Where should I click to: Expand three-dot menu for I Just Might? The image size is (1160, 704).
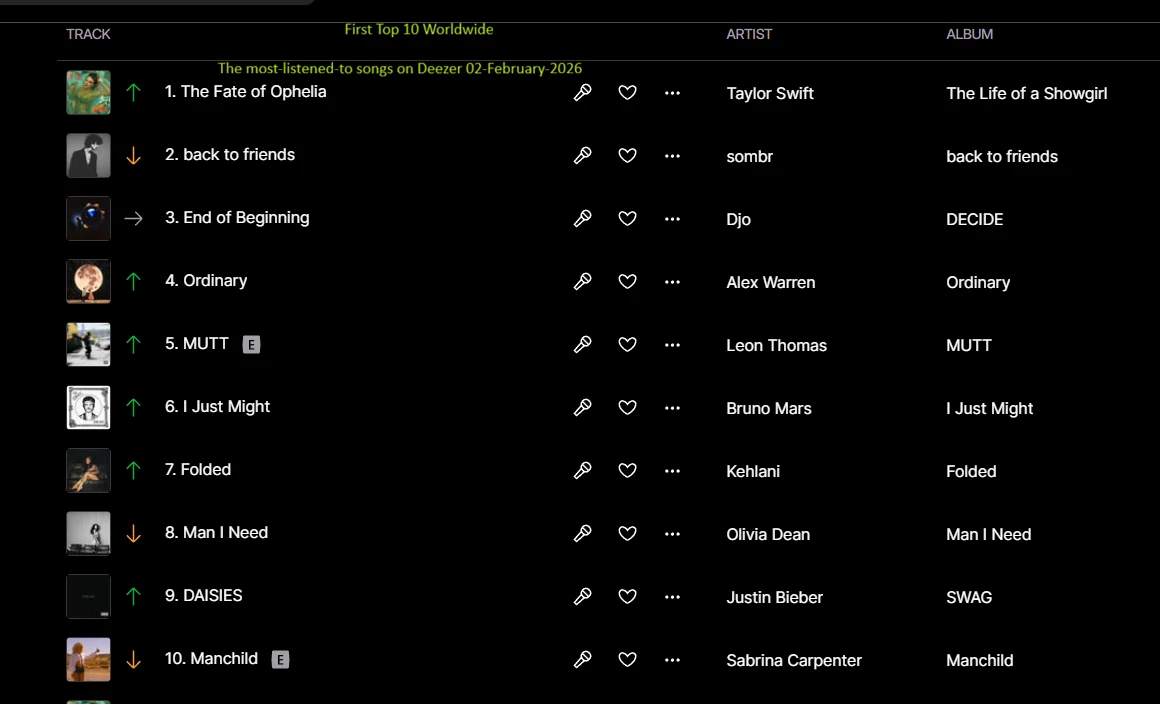click(672, 408)
